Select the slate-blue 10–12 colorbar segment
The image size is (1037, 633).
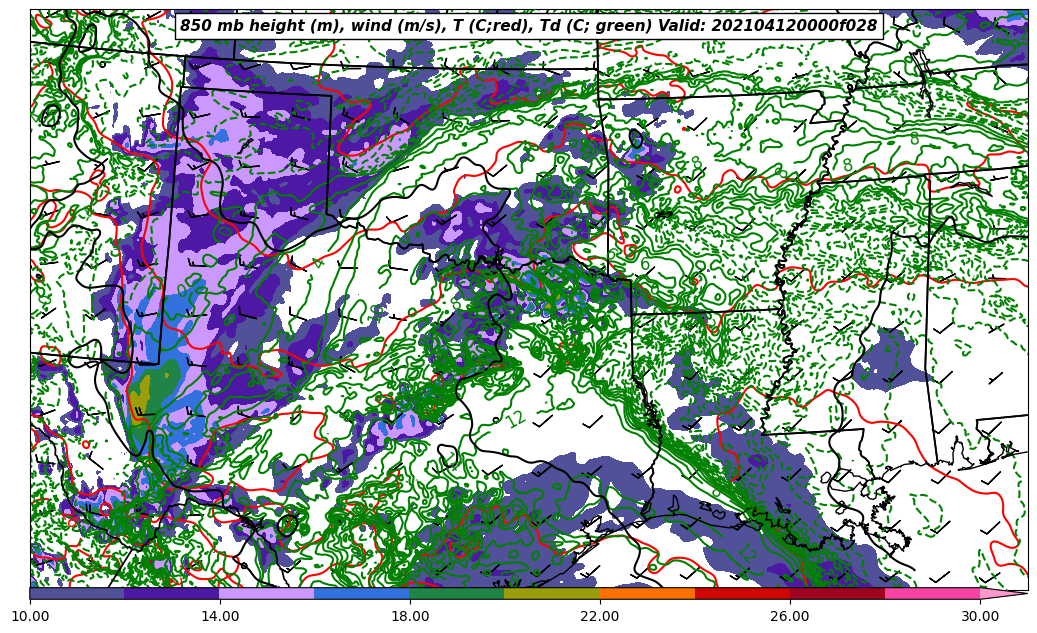click(x=77, y=593)
